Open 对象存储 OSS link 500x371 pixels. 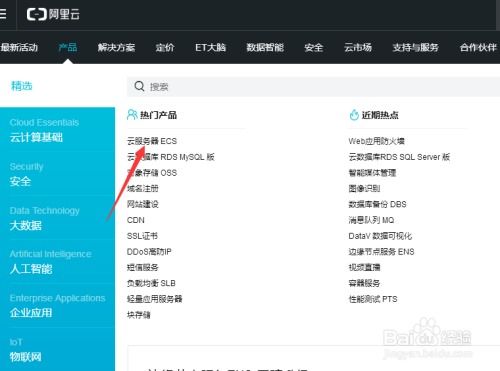[x=152, y=173]
